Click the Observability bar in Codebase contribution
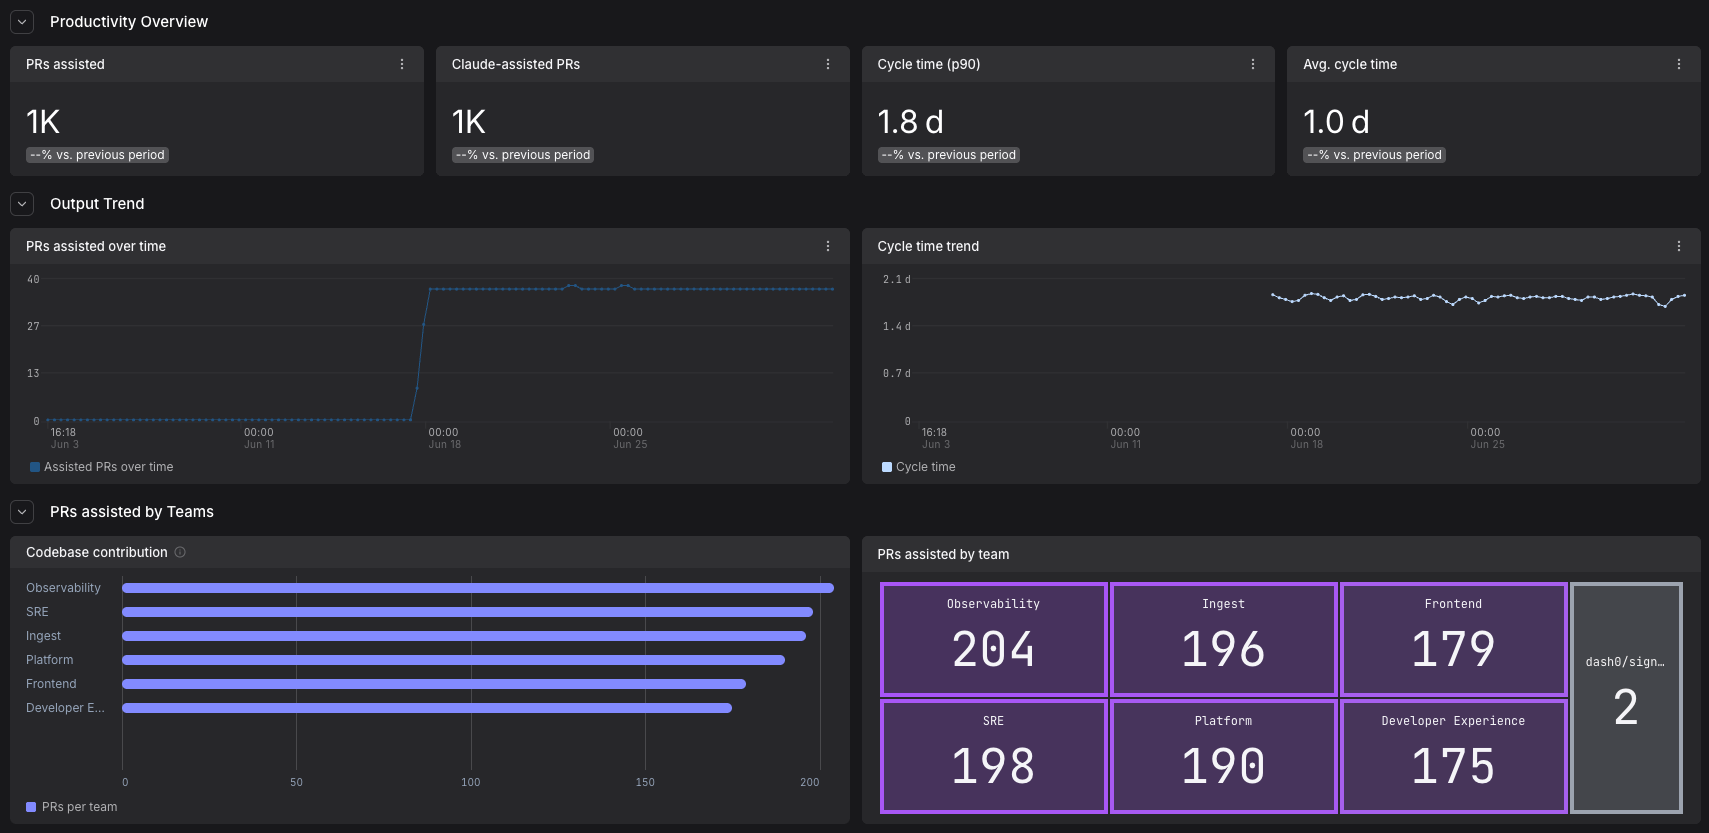 point(478,588)
